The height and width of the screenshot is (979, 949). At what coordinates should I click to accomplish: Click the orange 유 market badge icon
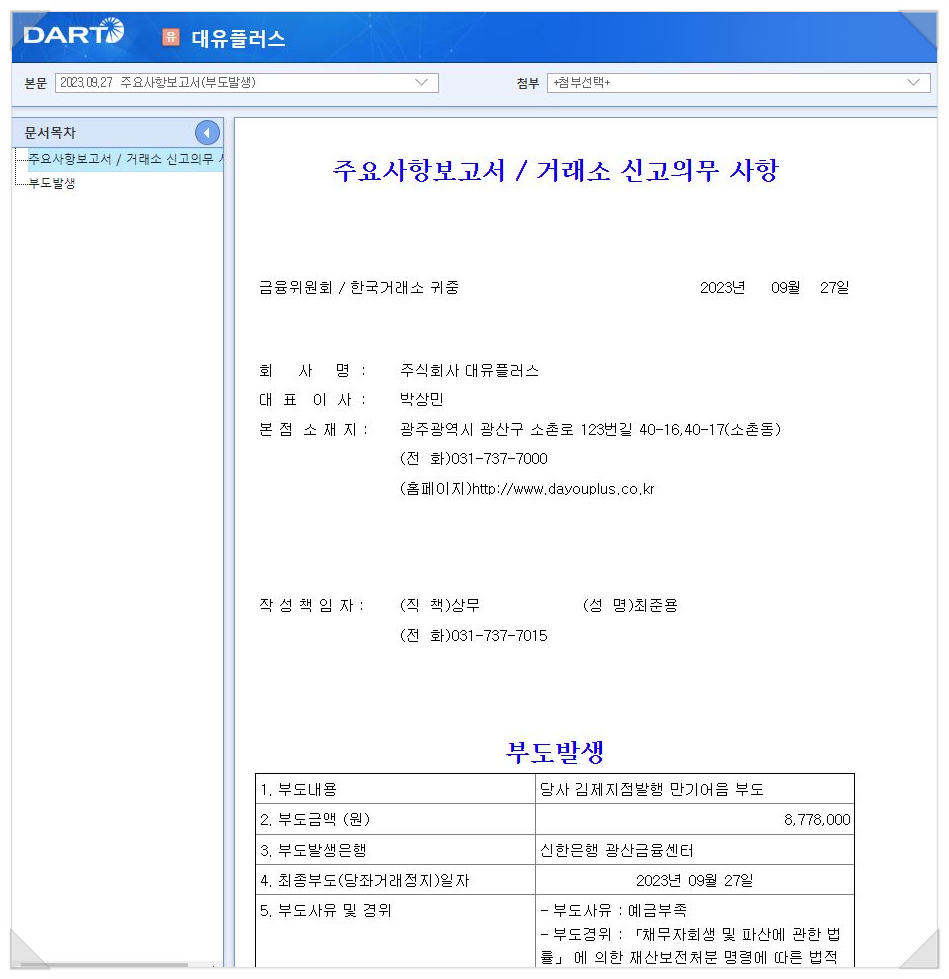coord(171,37)
